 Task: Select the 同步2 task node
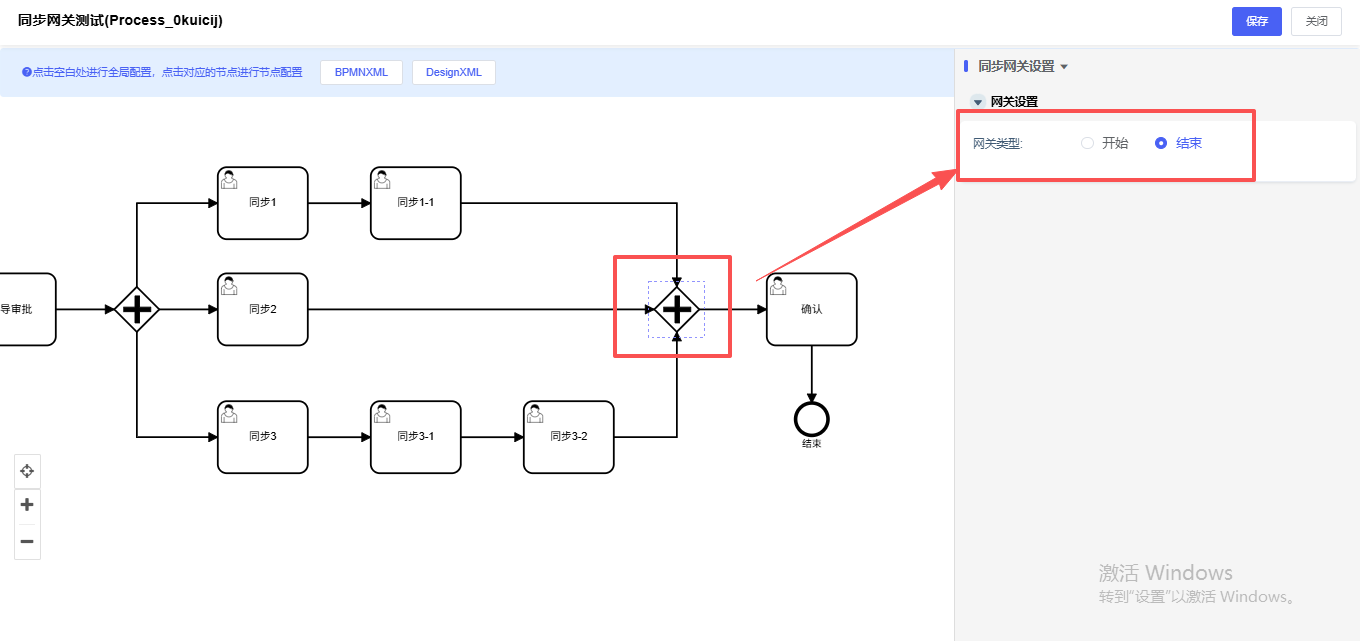(x=262, y=309)
